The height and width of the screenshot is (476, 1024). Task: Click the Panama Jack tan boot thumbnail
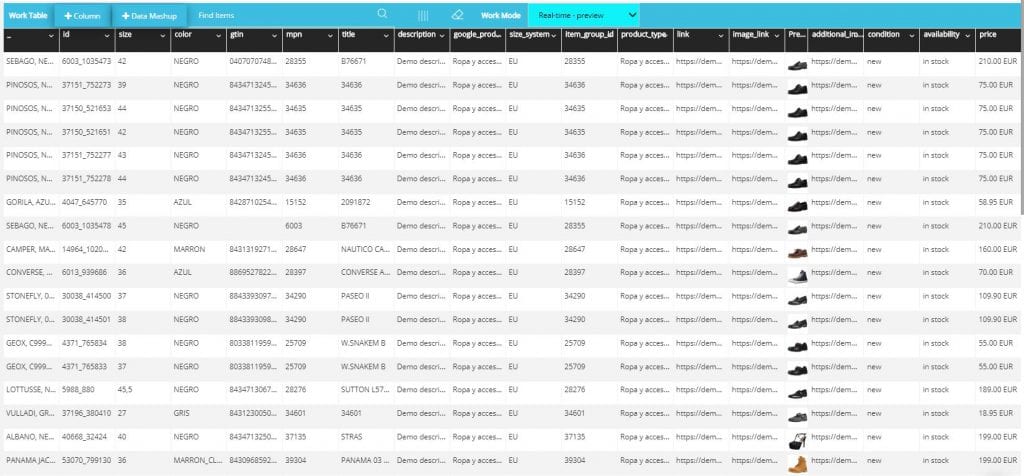pyautogui.click(x=797, y=463)
